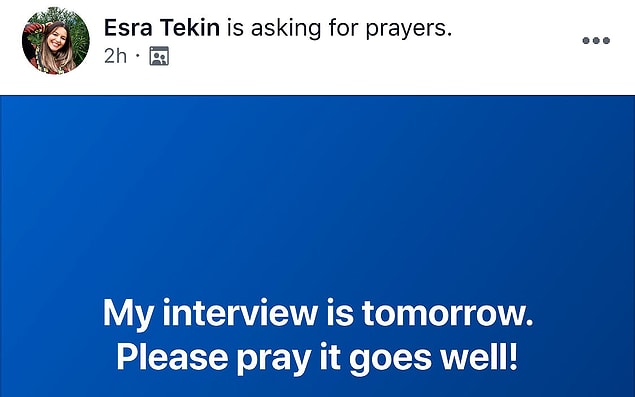Select the 'Please pray it goes well!' line
The width and height of the screenshot is (635, 397).
pos(317,358)
